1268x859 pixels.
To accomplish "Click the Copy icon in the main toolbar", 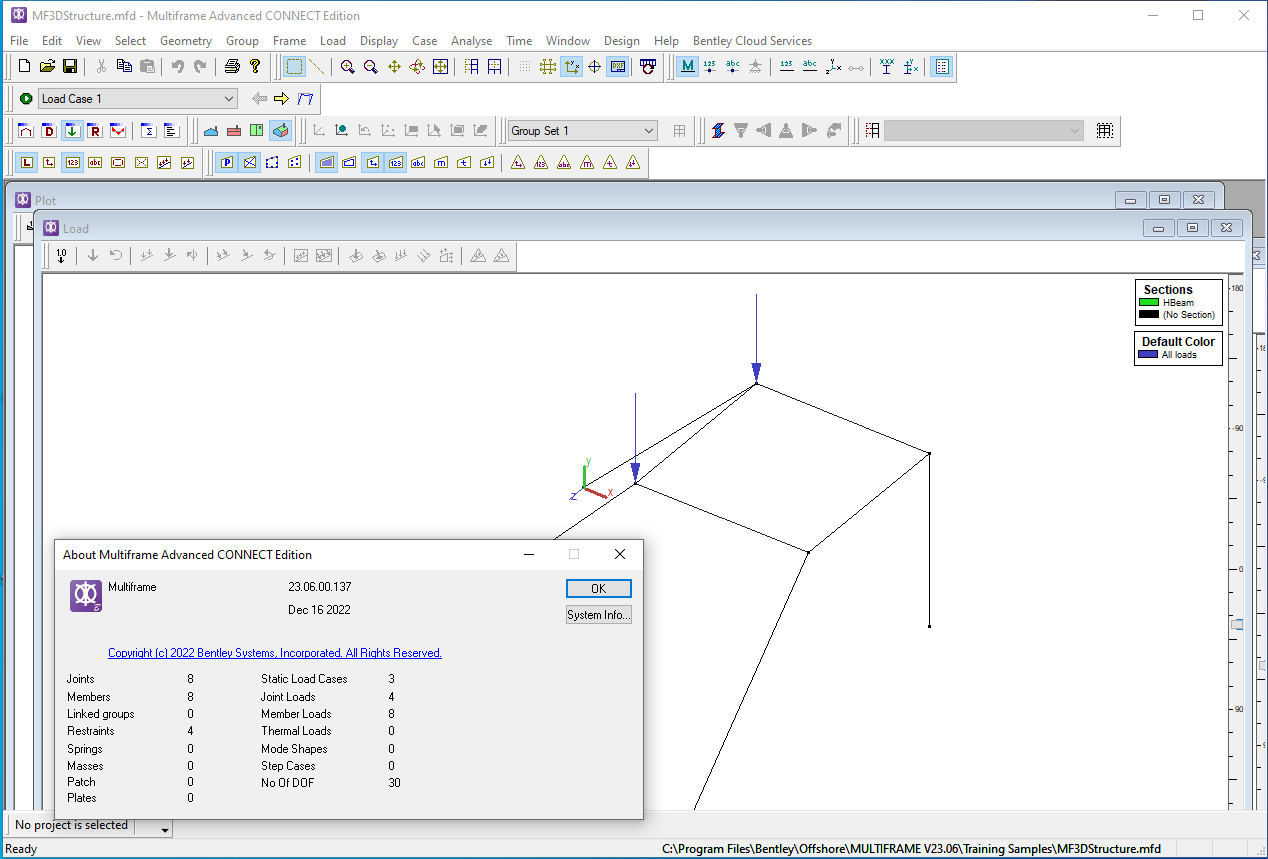I will tap(124, 67).
